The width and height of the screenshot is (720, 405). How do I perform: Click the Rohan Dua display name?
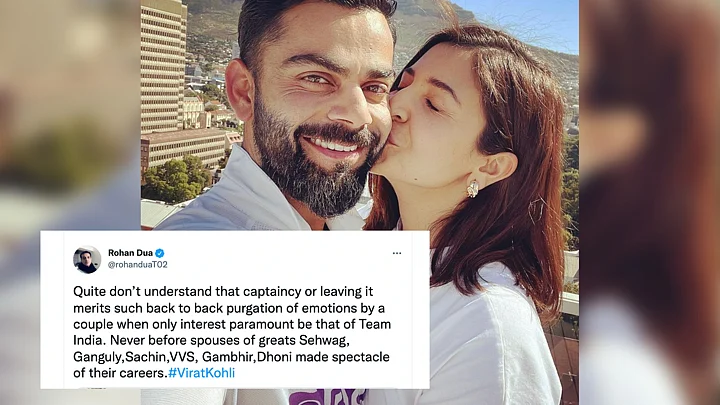click(x=130, y=253)
